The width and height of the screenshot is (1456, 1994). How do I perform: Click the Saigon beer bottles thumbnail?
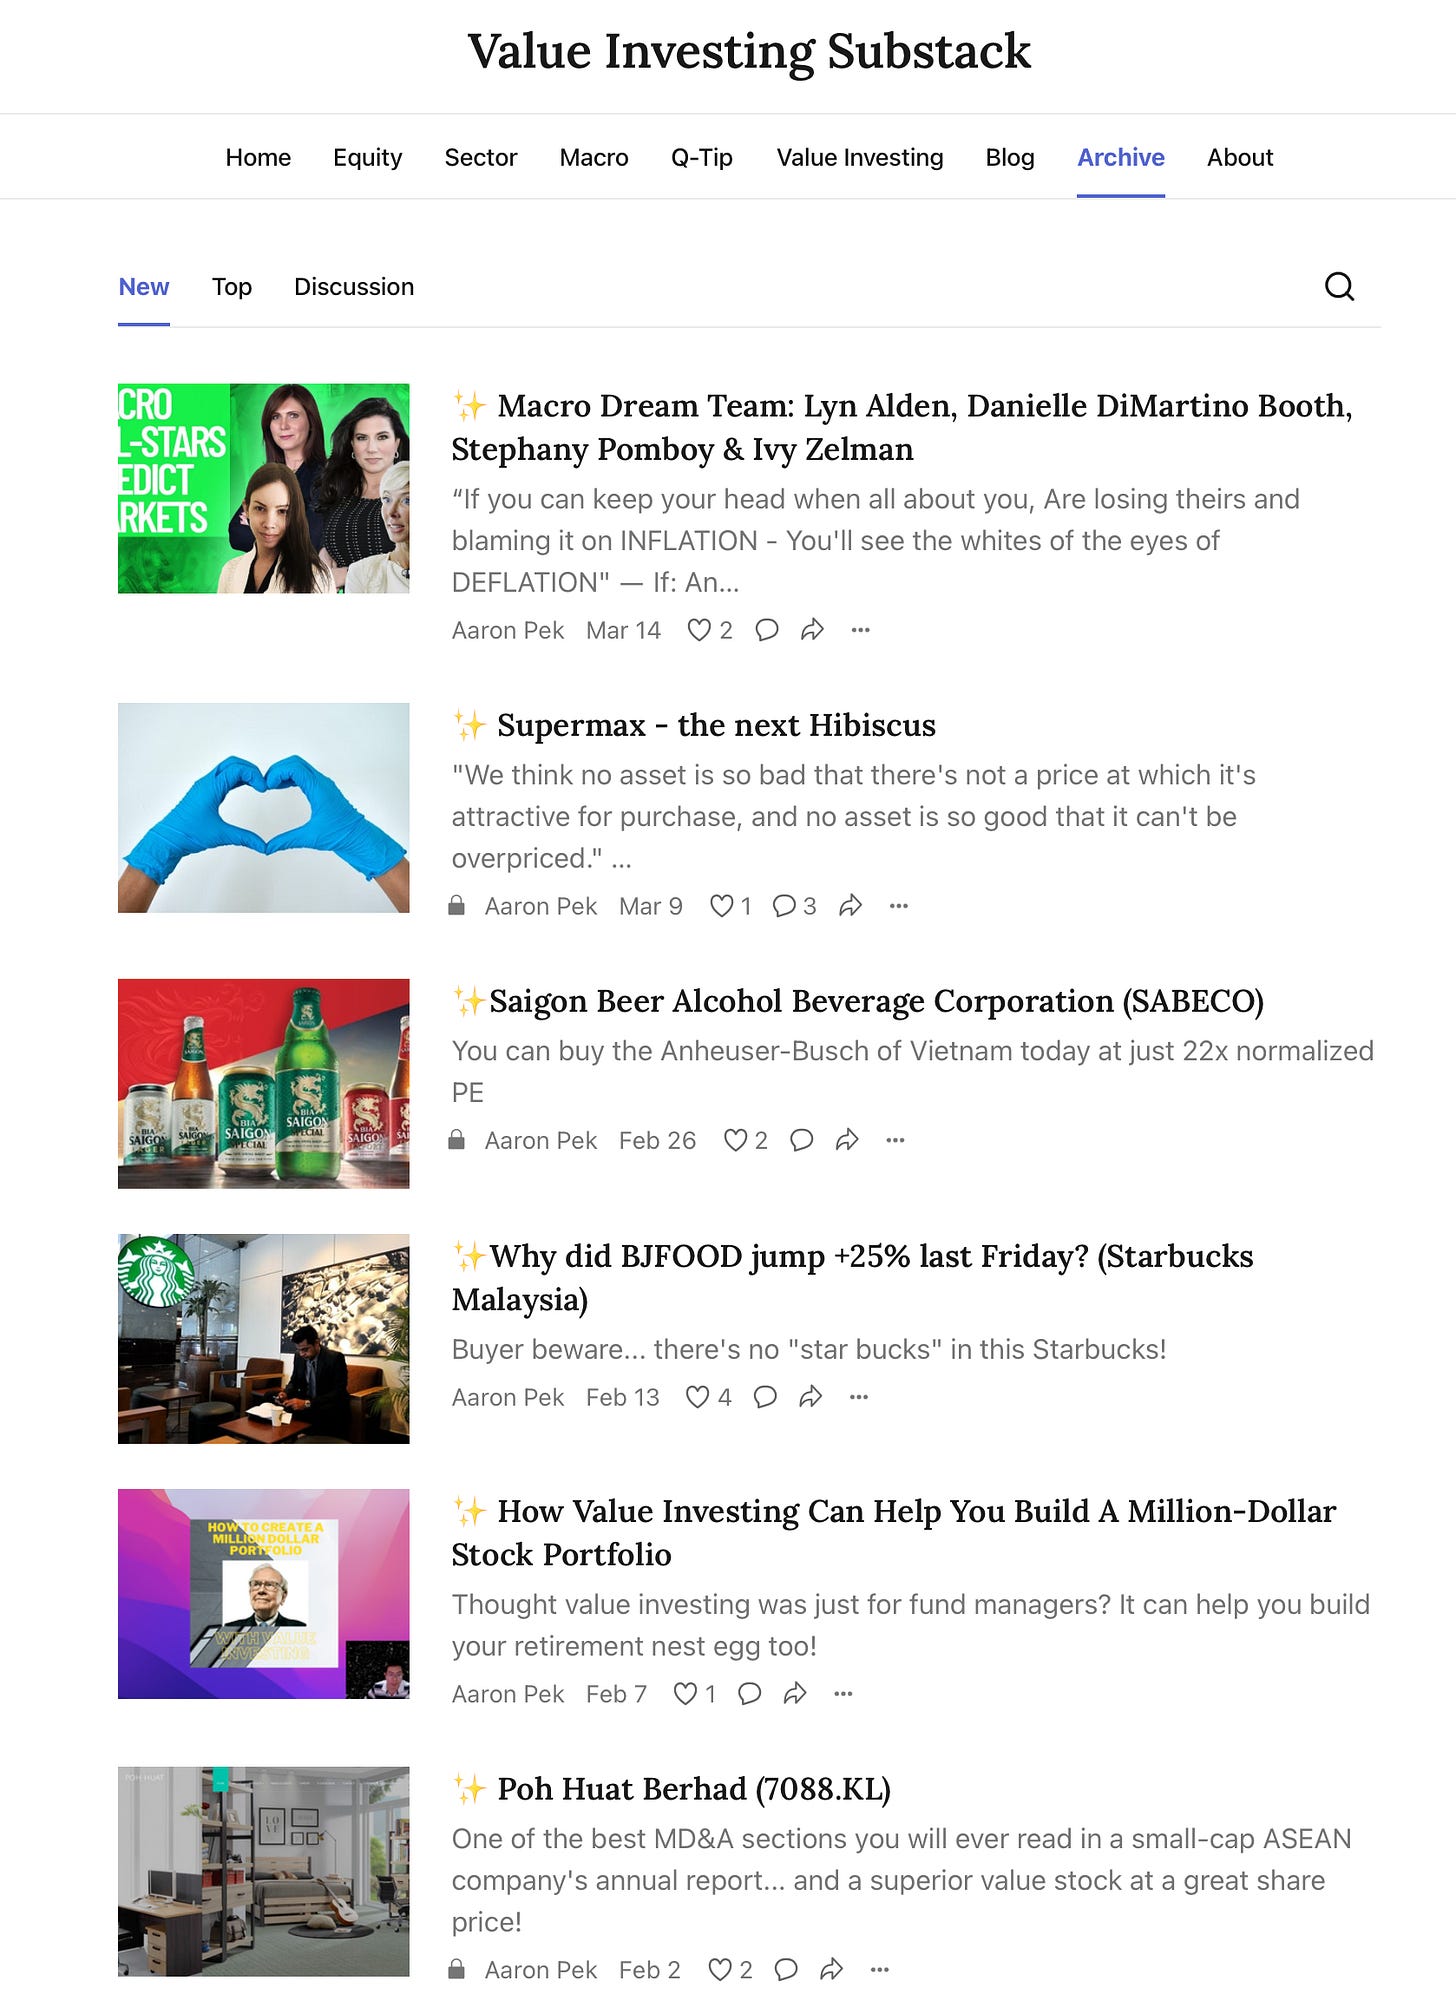(x=264, y=1084)
